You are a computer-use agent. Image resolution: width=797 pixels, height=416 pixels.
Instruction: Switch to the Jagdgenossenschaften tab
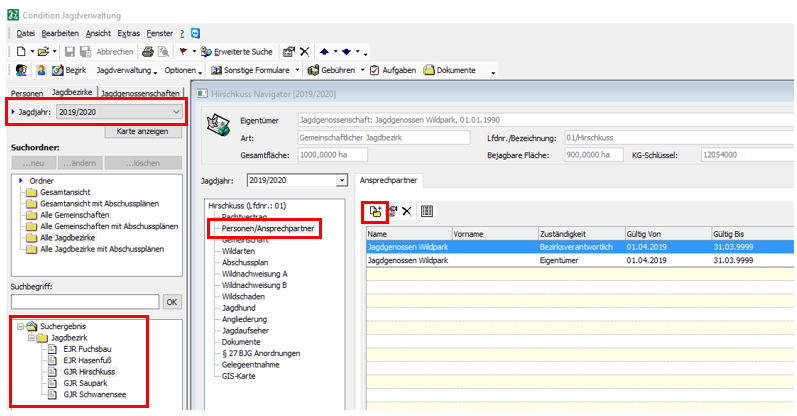141,93
